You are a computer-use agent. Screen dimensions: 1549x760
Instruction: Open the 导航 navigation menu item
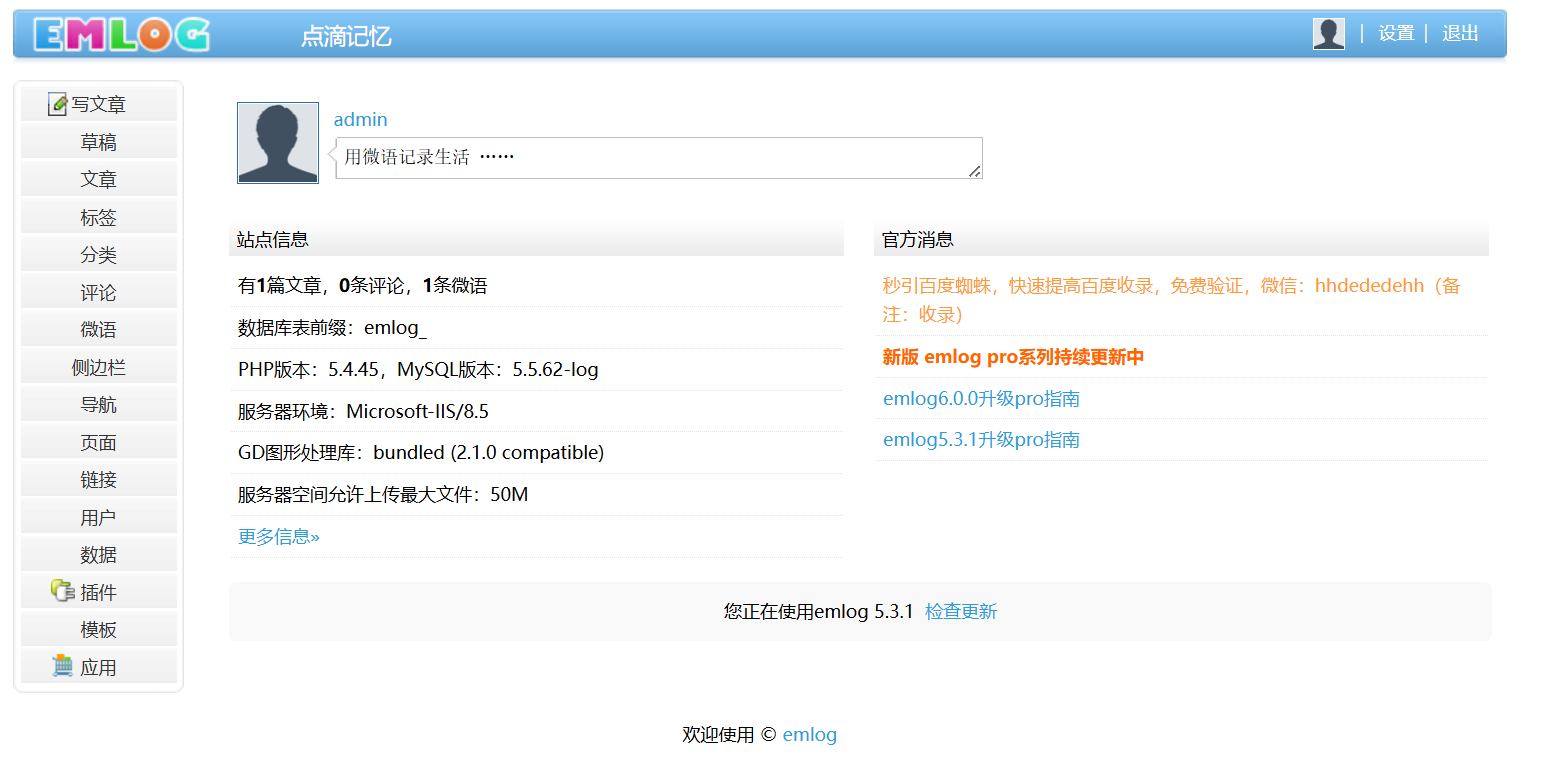[x=99, y=405]
